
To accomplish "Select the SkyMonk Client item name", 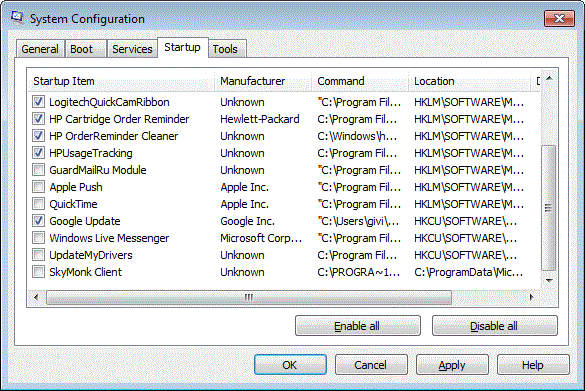I will (x=85, y=272).
